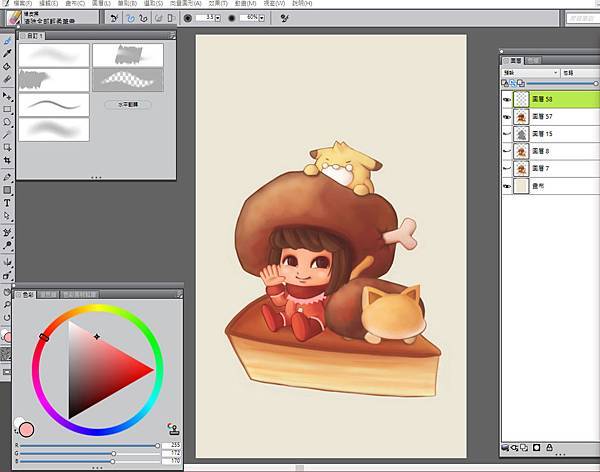Select the thin wavy stroke brush thumbnail

(x=54, y=105)
